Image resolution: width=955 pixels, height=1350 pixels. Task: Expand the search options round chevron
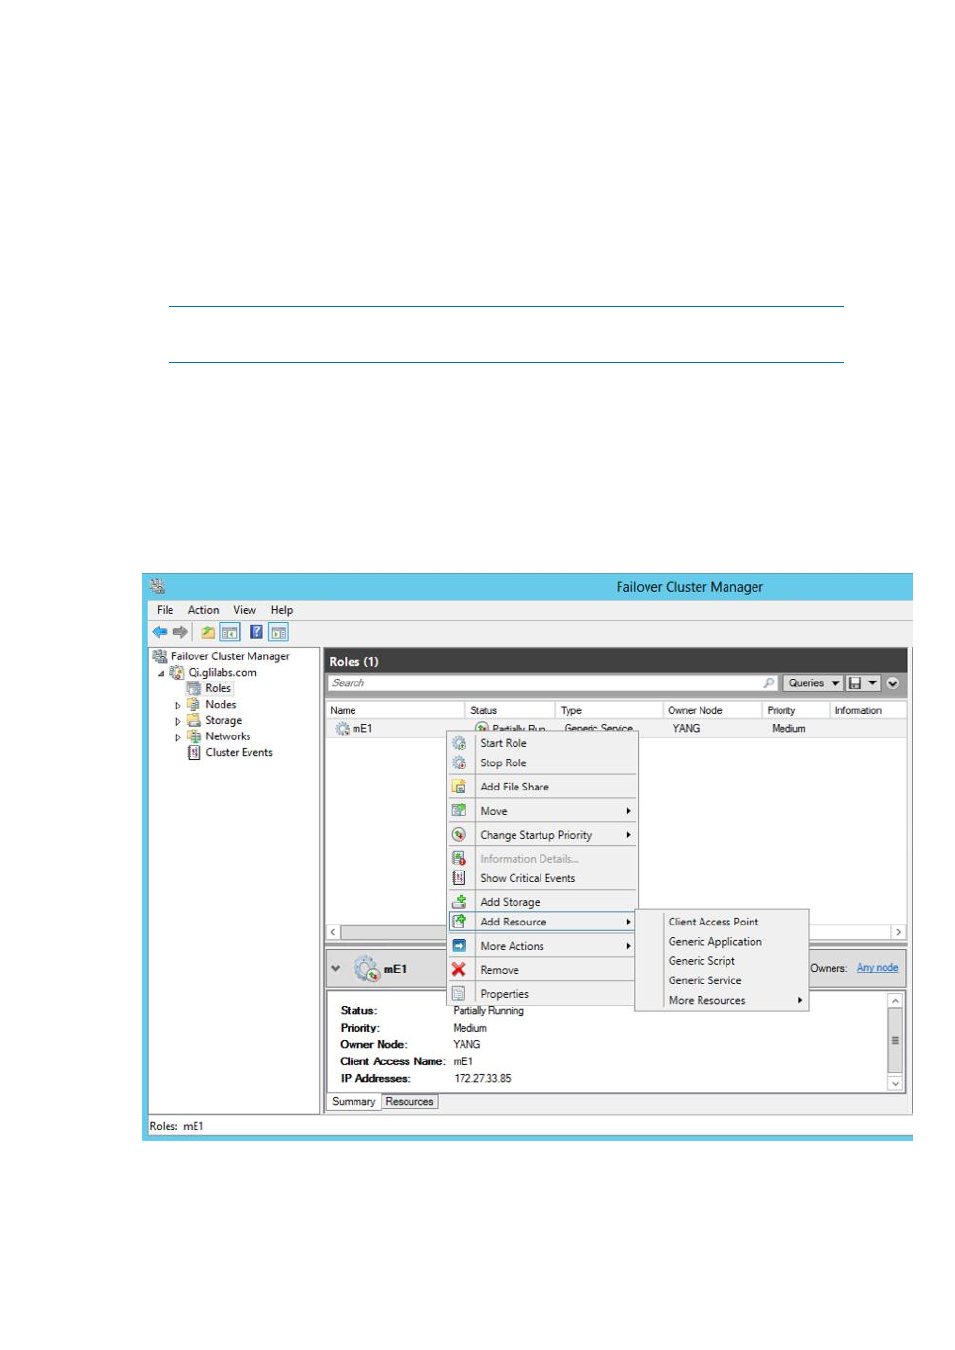pyautogui.click(x=893, y=683)
